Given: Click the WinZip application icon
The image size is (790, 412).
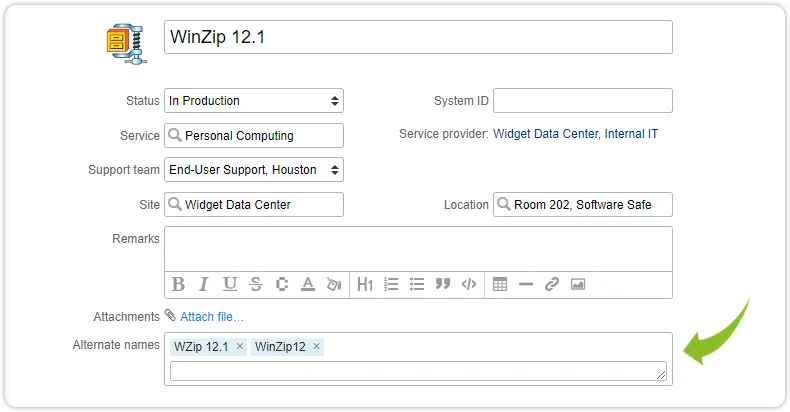Looking at the screenshot, I should click(x=126, y=43).
